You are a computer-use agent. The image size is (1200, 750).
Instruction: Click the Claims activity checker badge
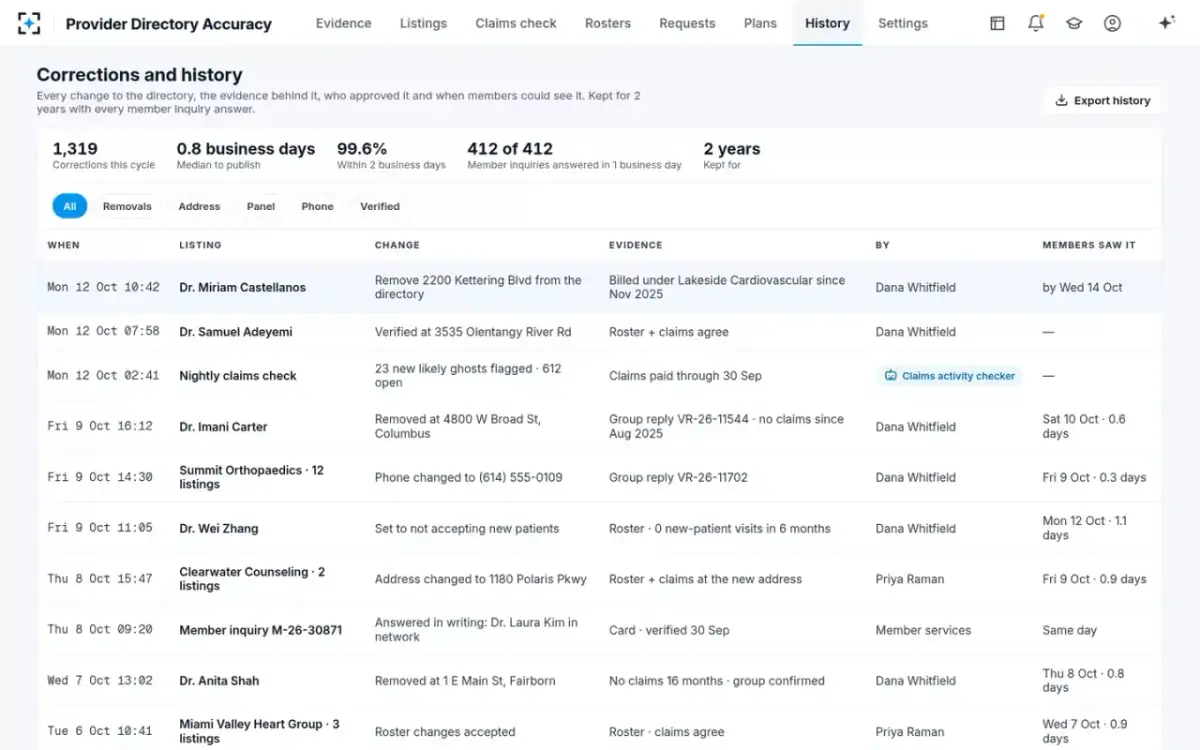click(950, 376)
